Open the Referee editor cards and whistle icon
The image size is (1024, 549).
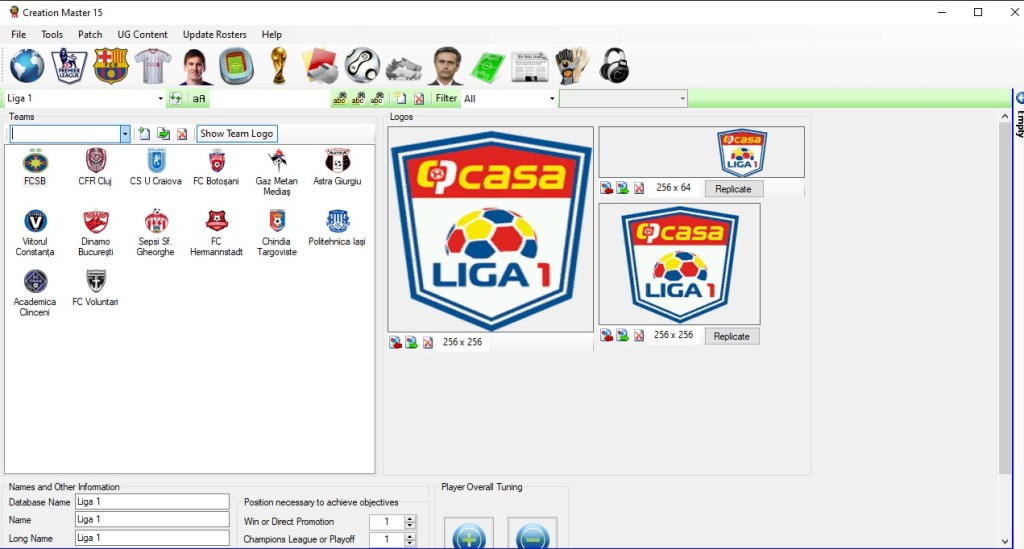(320, 66)
